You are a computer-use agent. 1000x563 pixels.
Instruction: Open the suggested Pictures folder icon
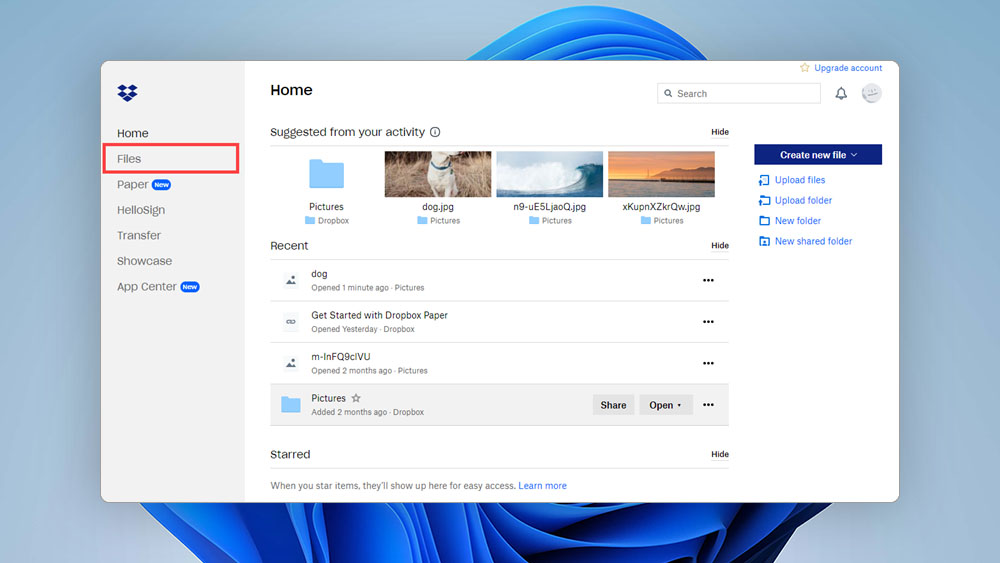pyautogui.click(x=327, y=173)
